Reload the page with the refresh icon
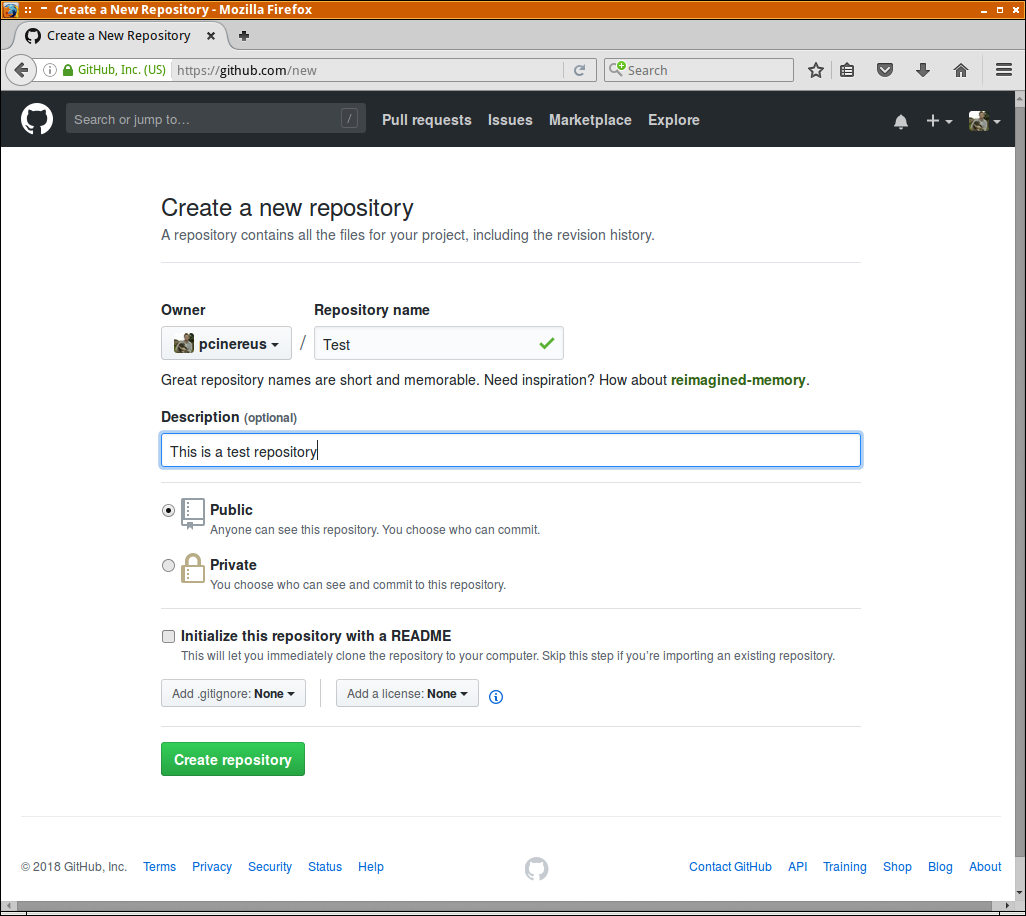The image size is (1026, 916). pos(579,70)
